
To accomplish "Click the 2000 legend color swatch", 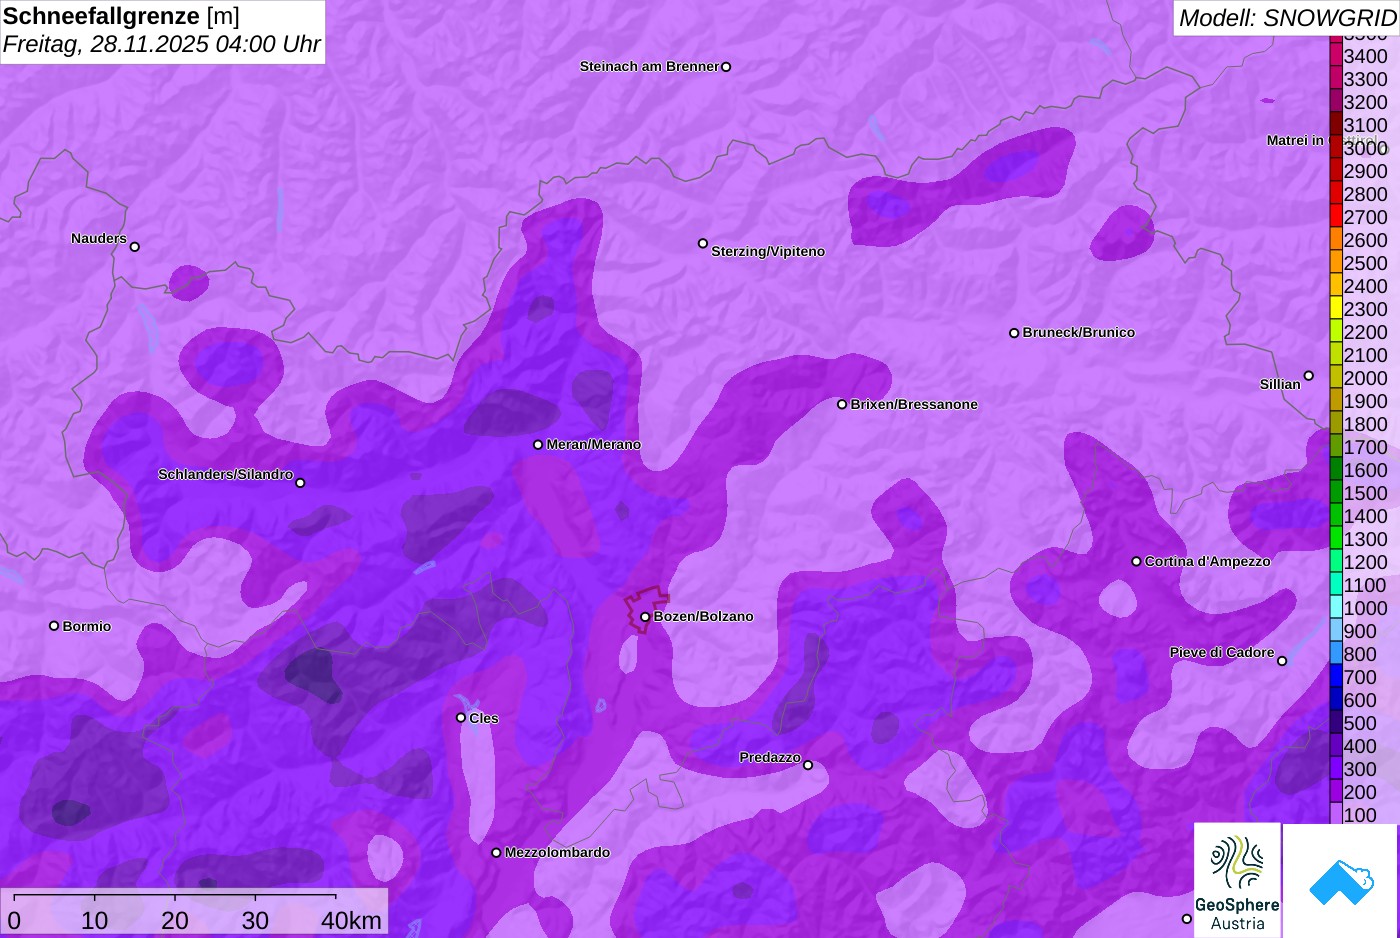I will (1335, 377).
